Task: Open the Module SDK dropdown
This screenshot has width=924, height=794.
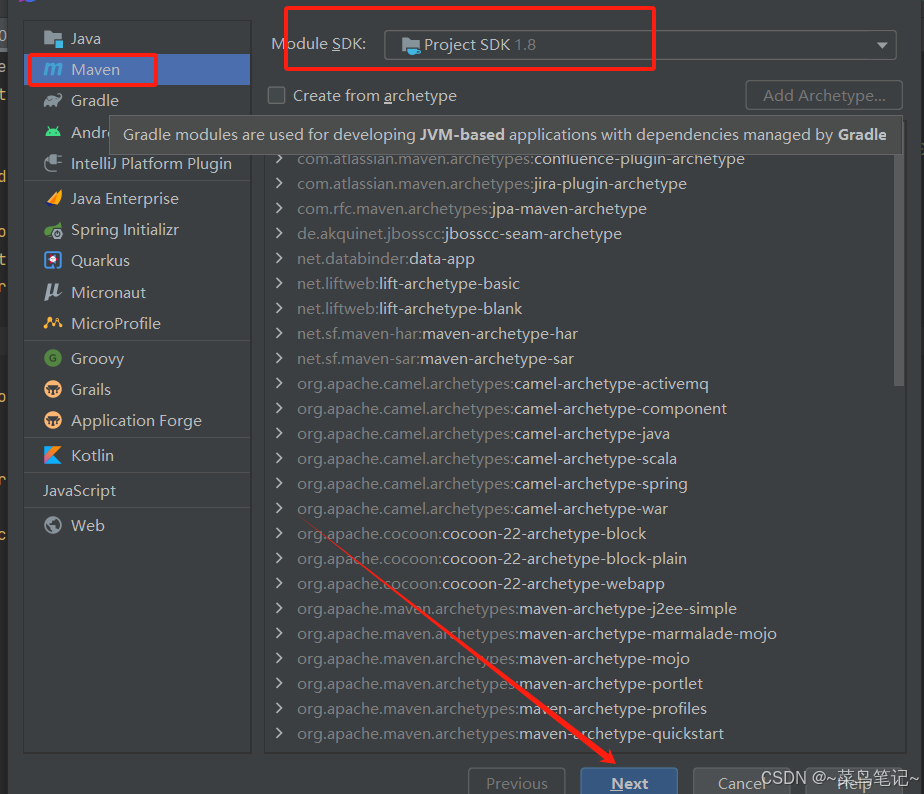Action: click(x=640, y=45)
